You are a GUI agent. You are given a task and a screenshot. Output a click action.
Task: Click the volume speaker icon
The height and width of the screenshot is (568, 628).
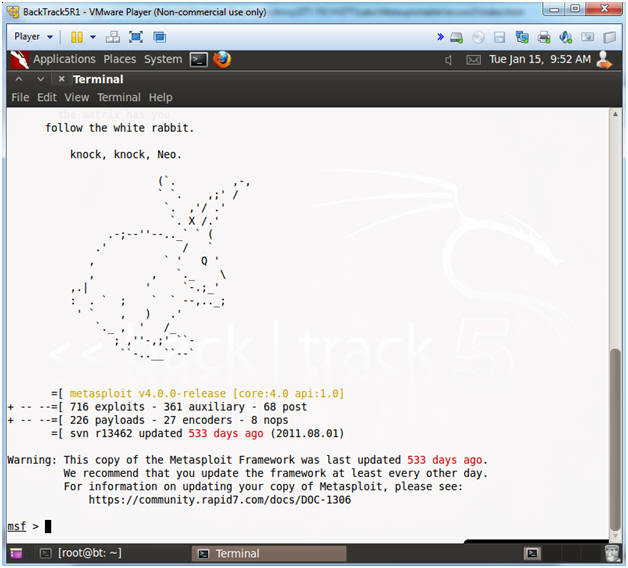tap(449, 60)
